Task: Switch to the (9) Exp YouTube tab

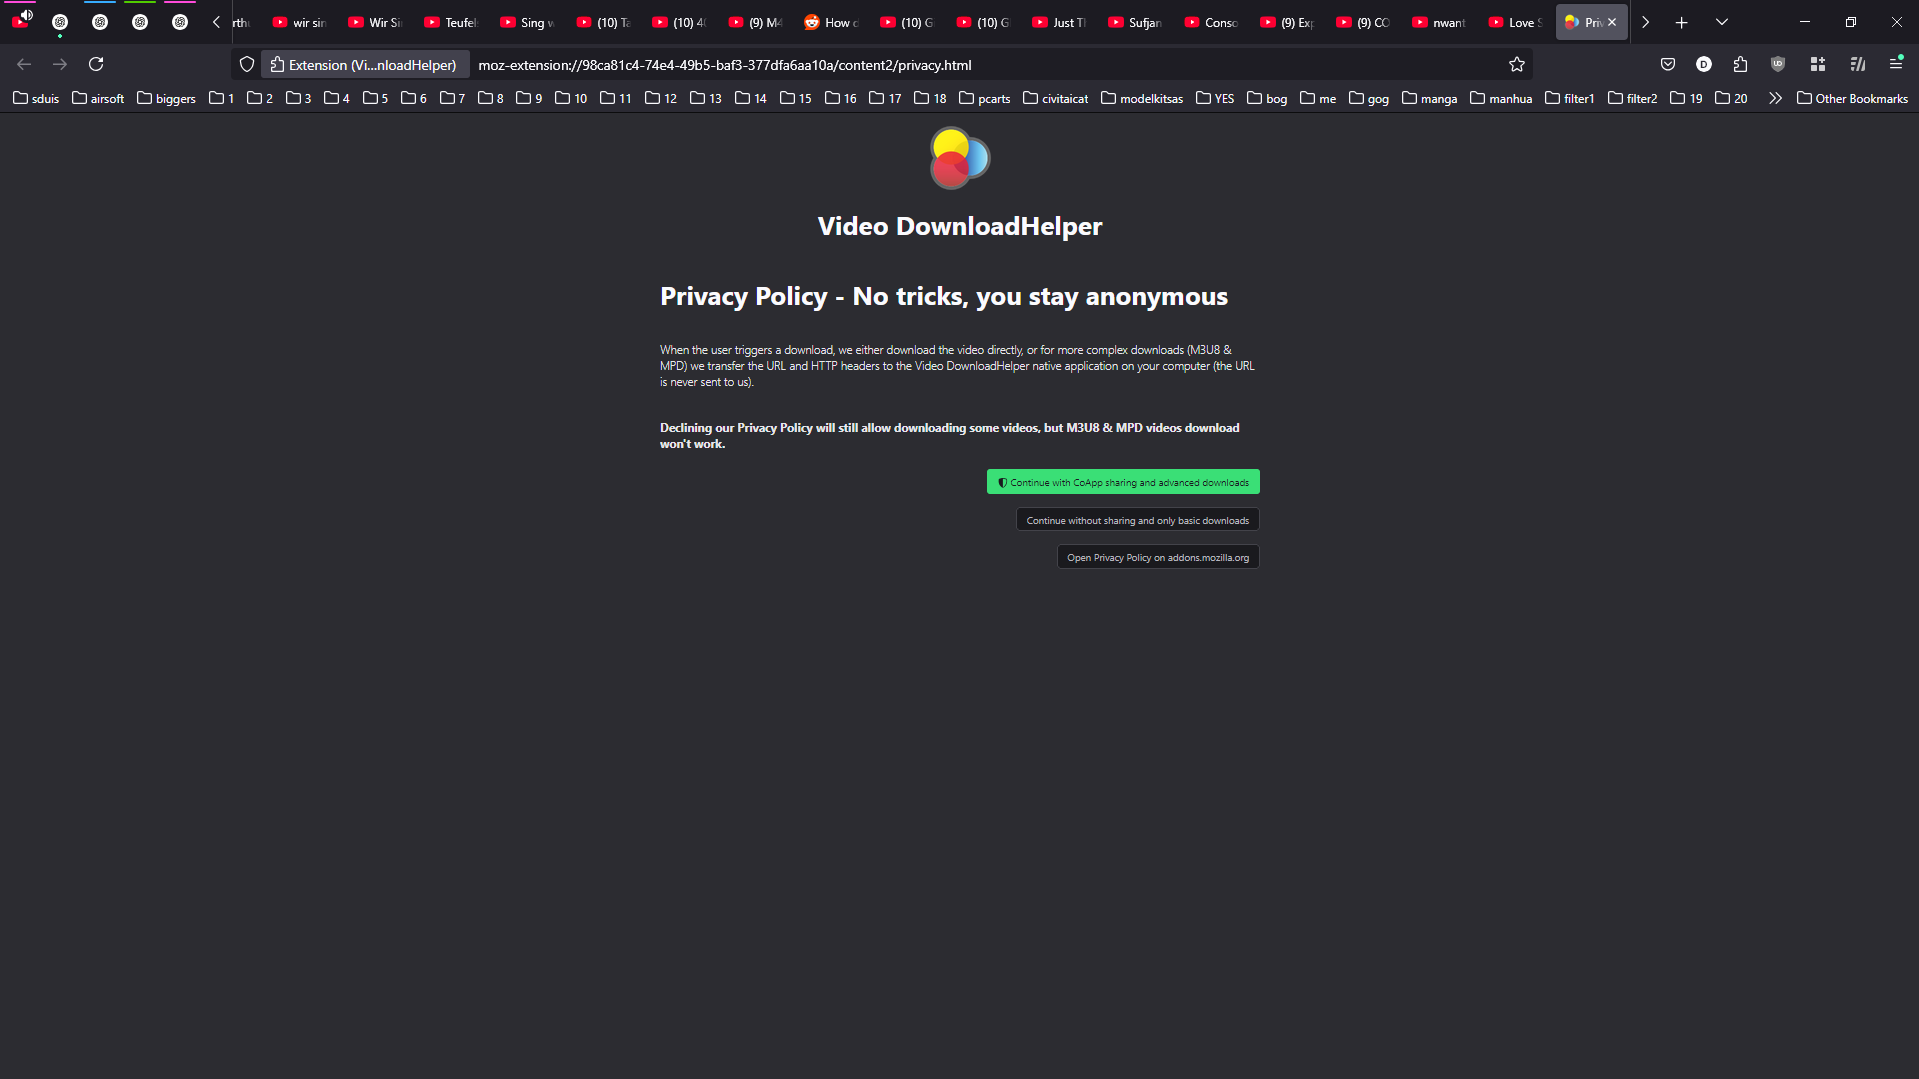Action: coord(1287,22)
